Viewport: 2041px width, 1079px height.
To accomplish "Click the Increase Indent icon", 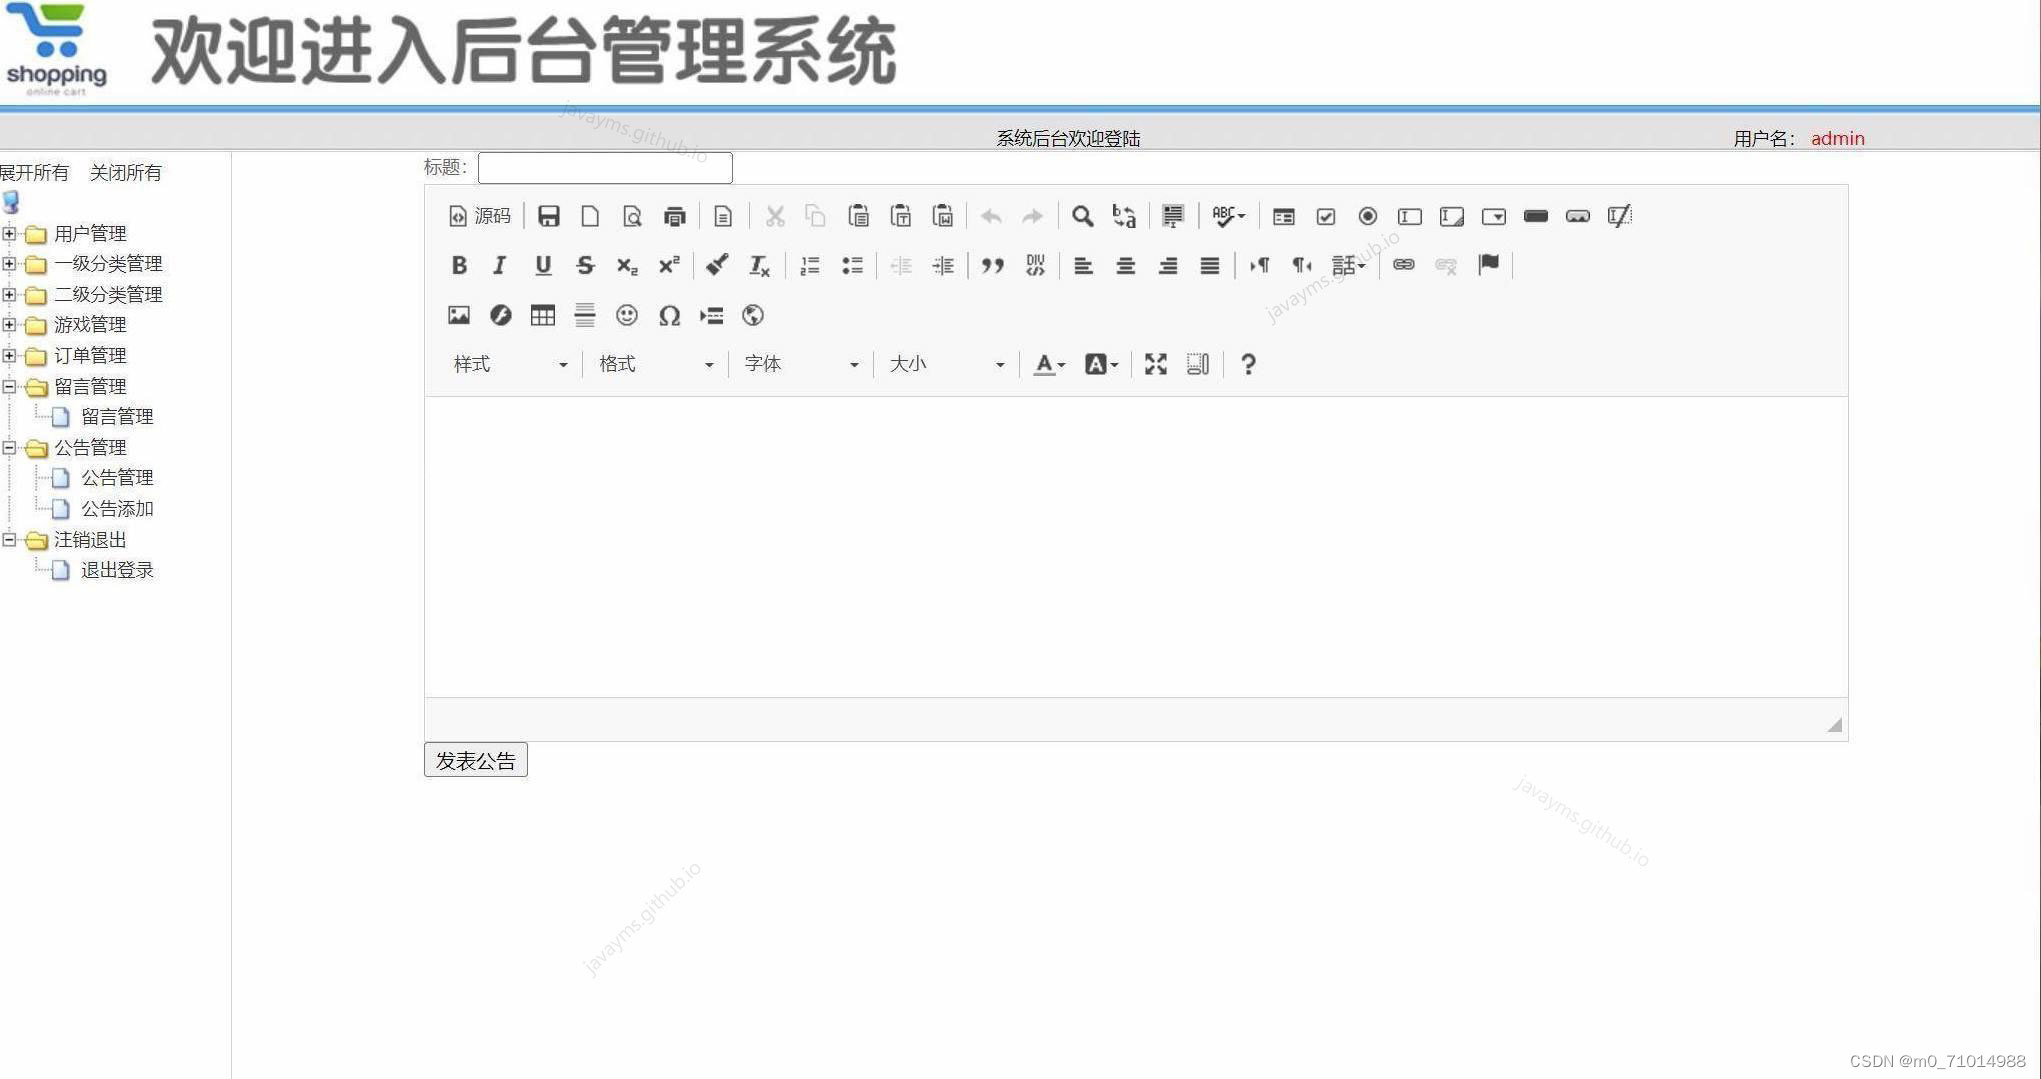I will 943,265.
